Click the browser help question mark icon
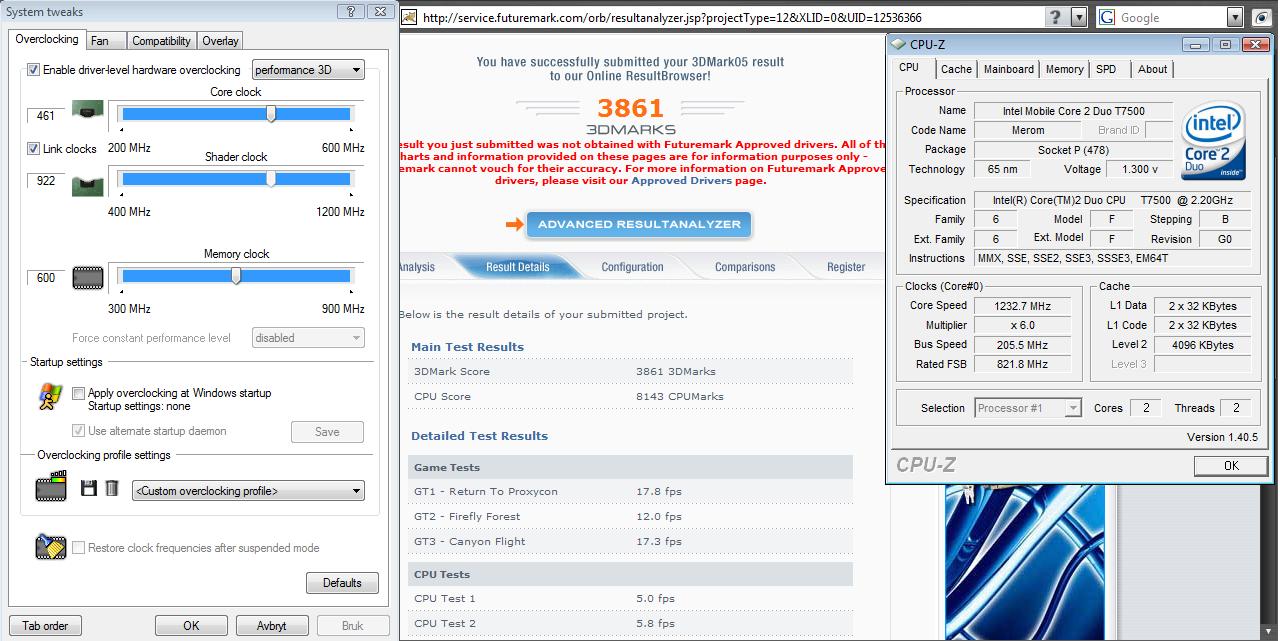This screenshot has height=641, width=1280. tap(1056, 17)
